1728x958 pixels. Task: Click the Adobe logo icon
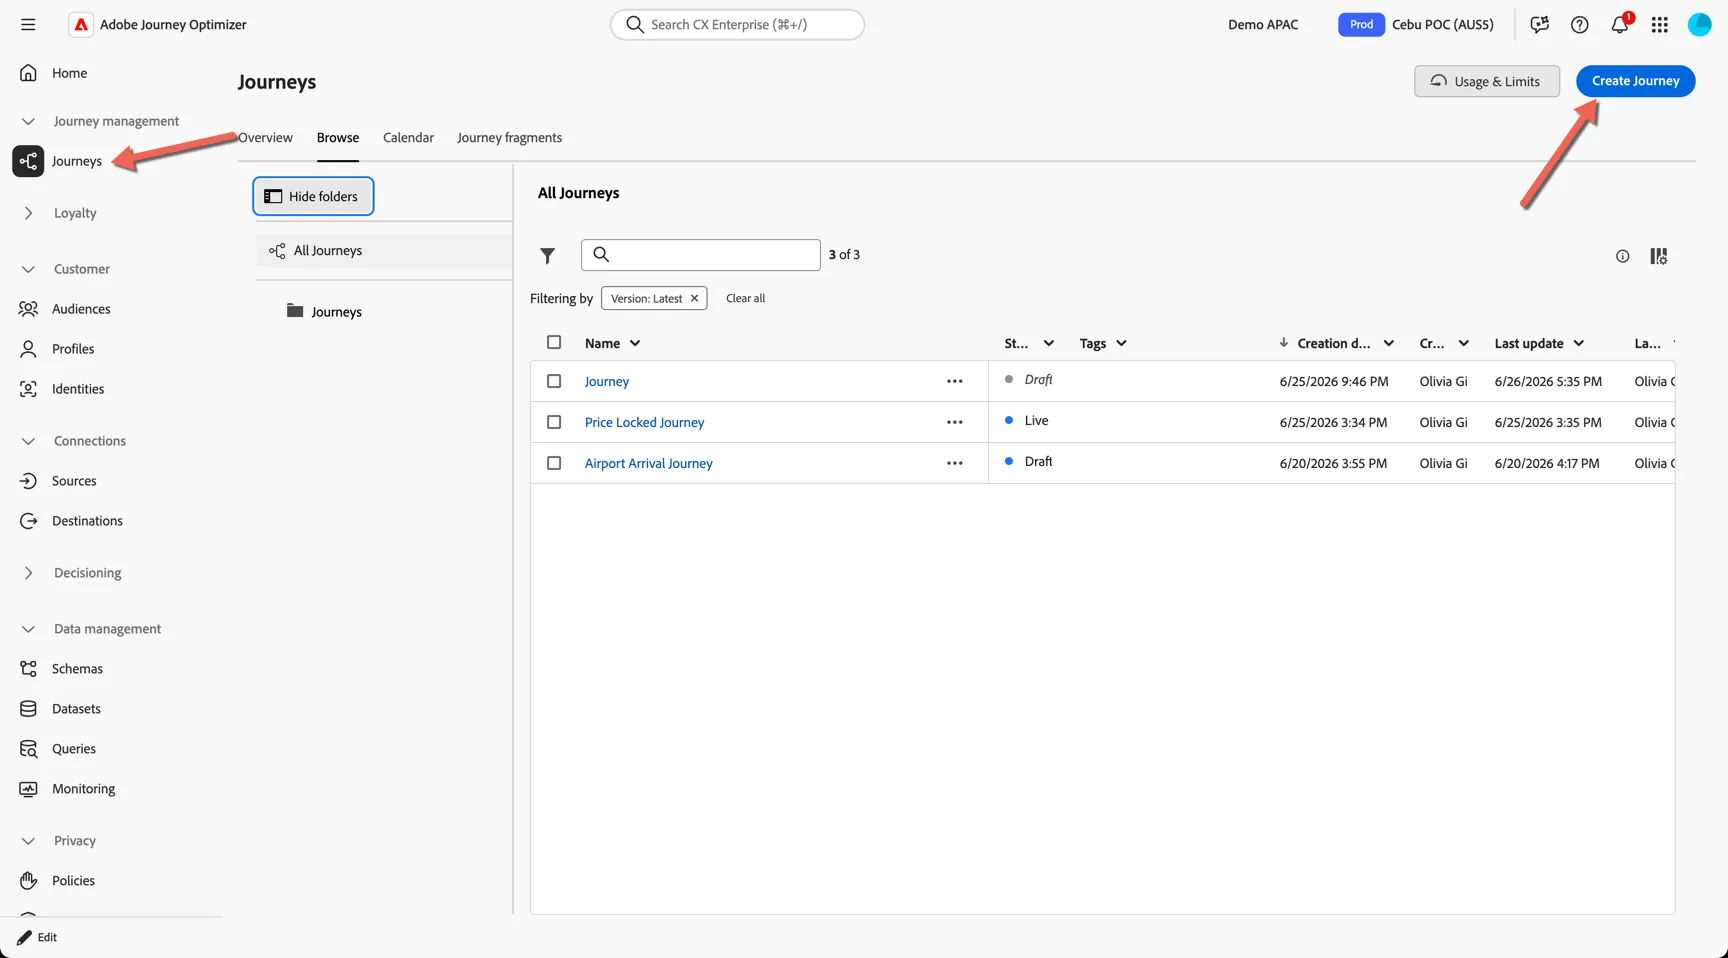click(x=81, y=25)
